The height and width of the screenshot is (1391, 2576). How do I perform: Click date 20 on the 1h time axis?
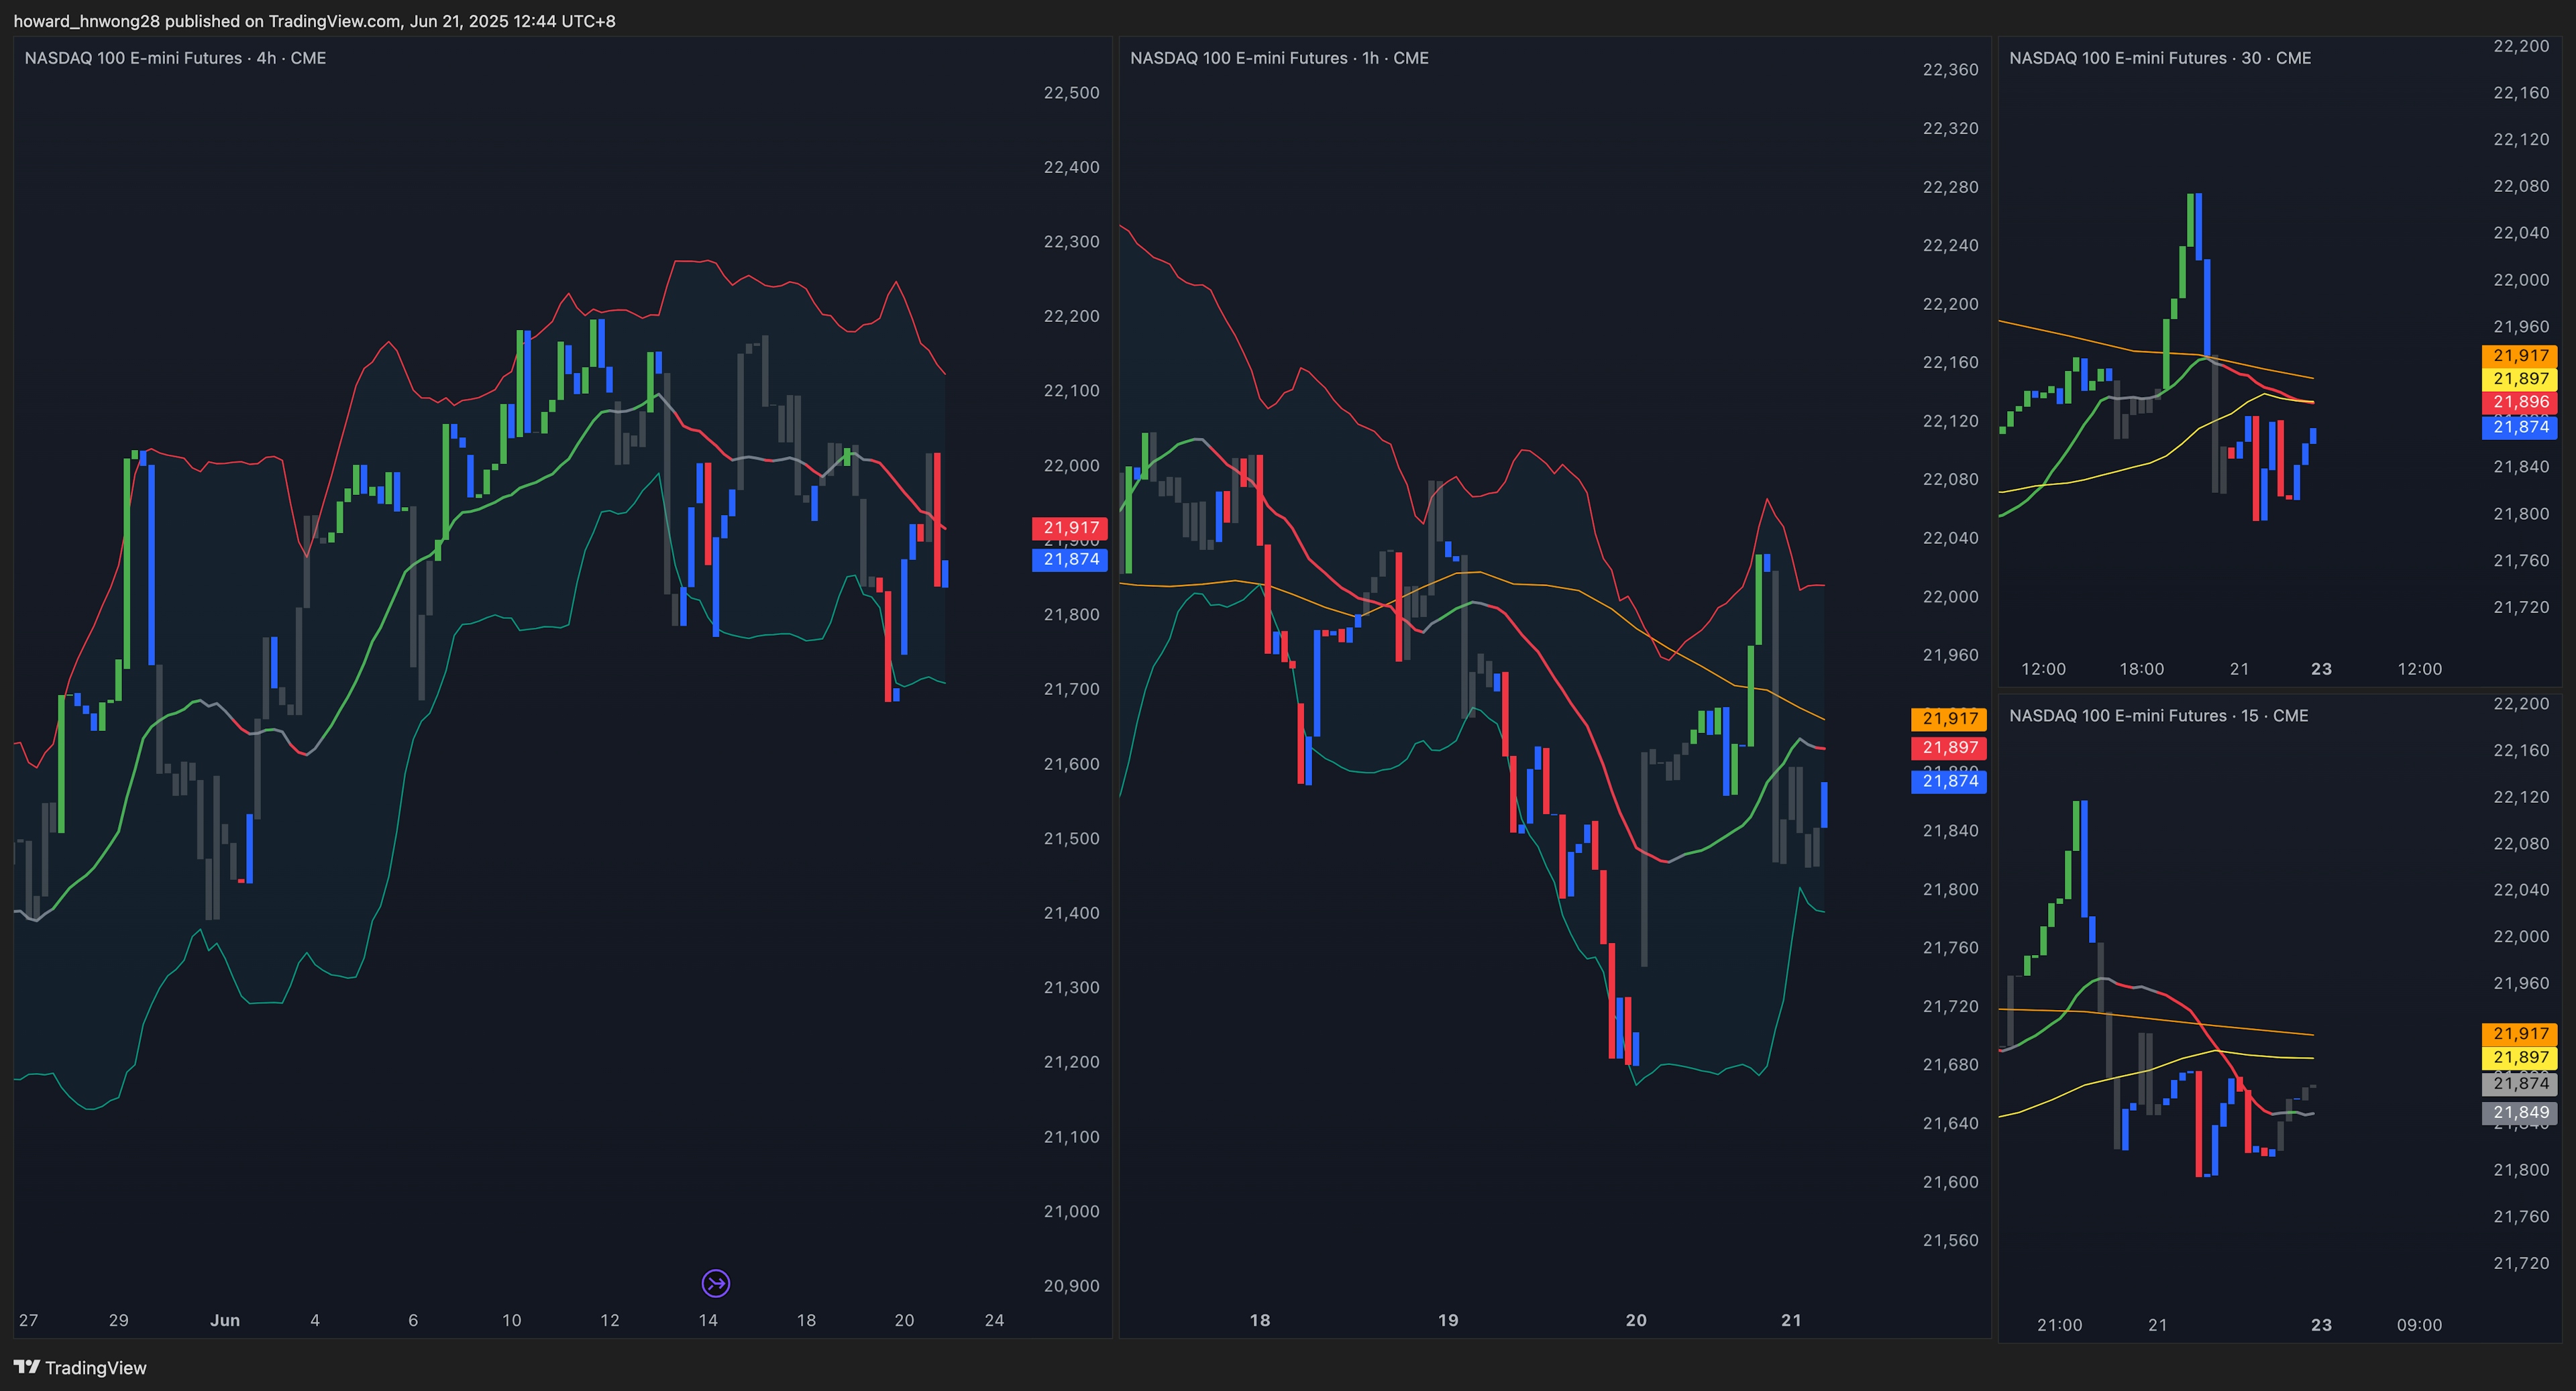click(1636, 1320)
